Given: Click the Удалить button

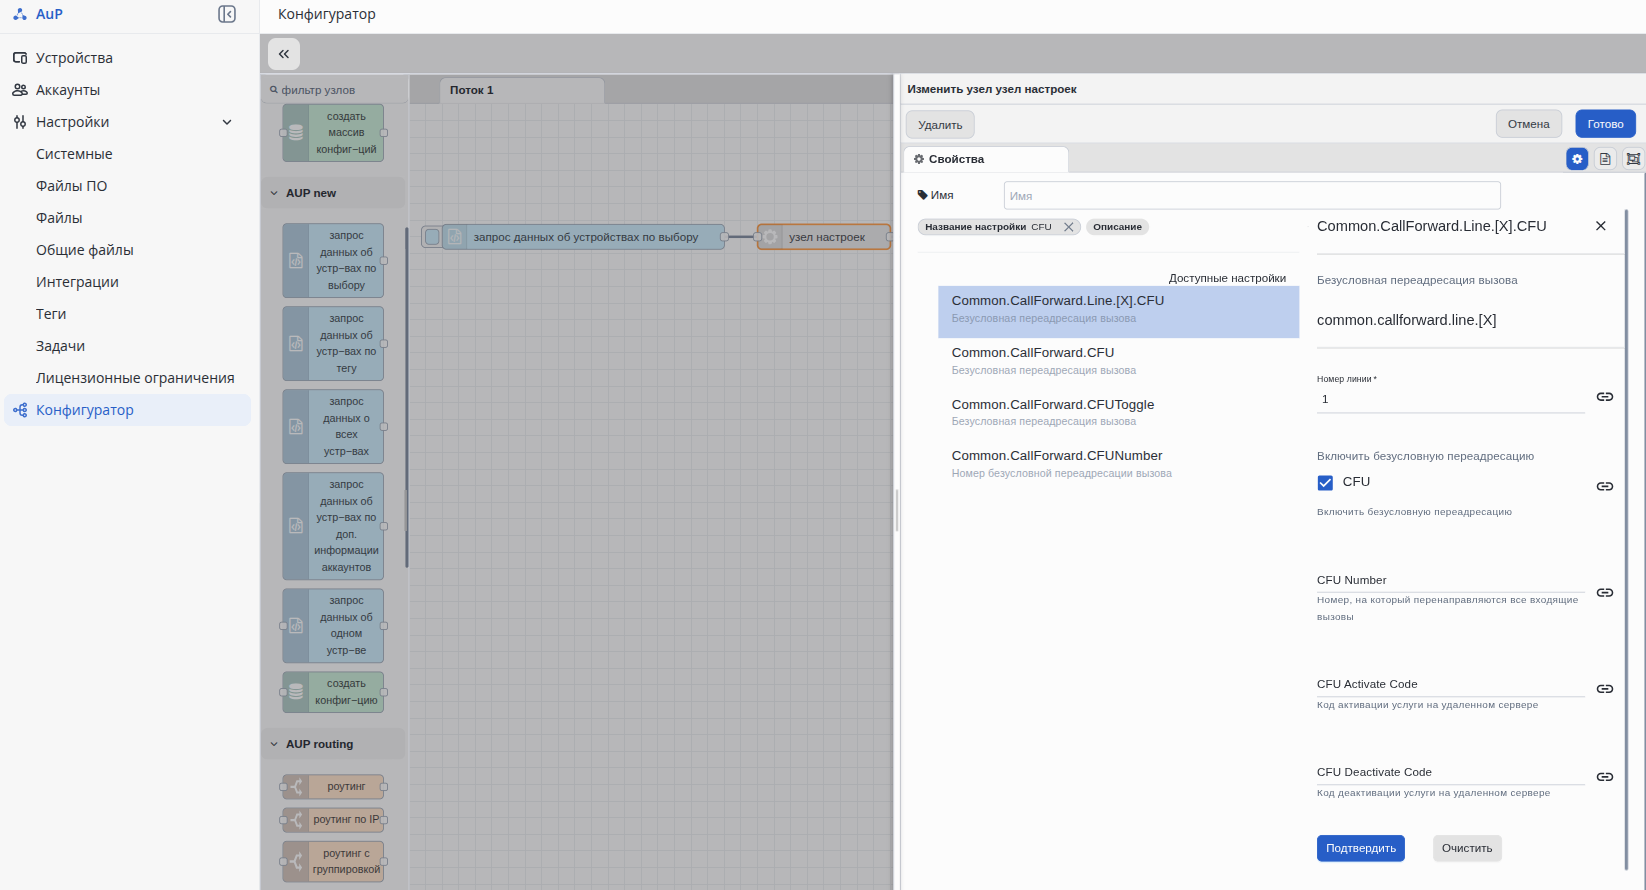Looking at the screenshot, I should pos(940,125).
